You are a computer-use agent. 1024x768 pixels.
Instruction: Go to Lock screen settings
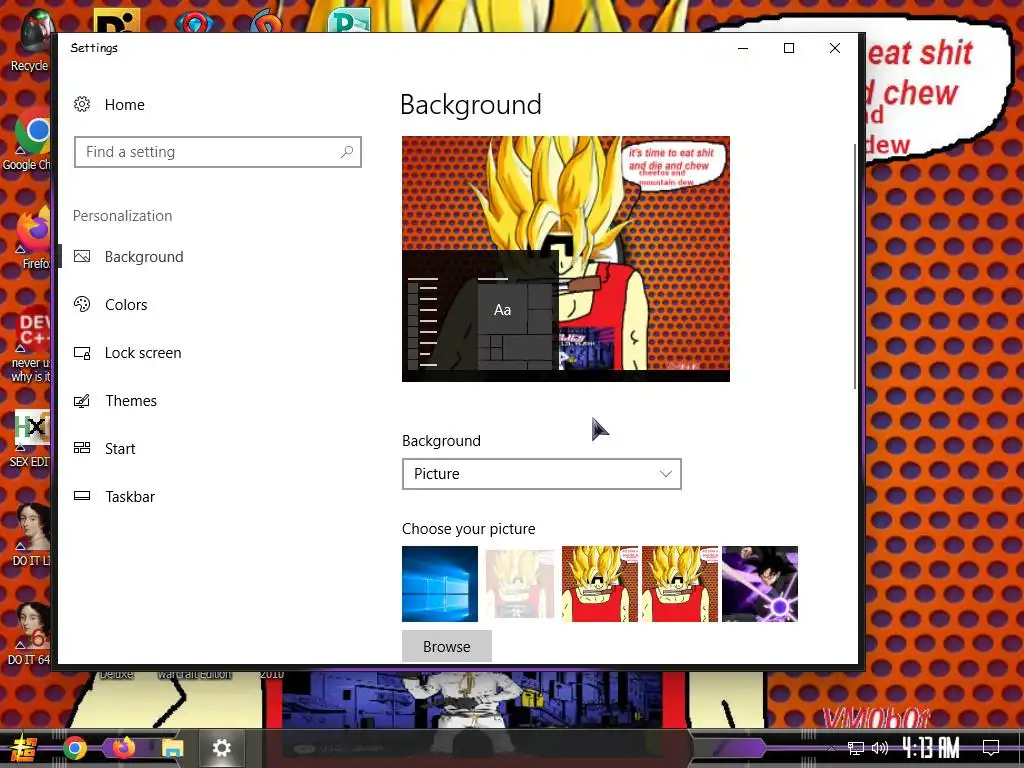[x=143, y=353]
